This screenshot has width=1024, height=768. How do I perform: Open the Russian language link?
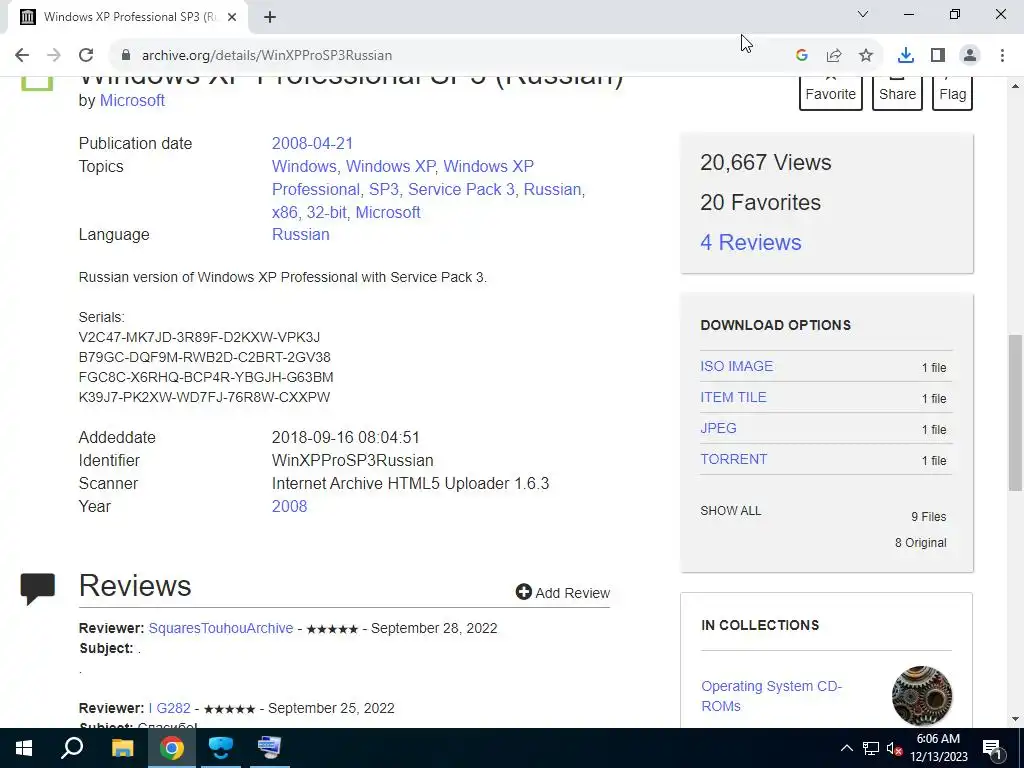pyautogui.click(x=300, y=234)
